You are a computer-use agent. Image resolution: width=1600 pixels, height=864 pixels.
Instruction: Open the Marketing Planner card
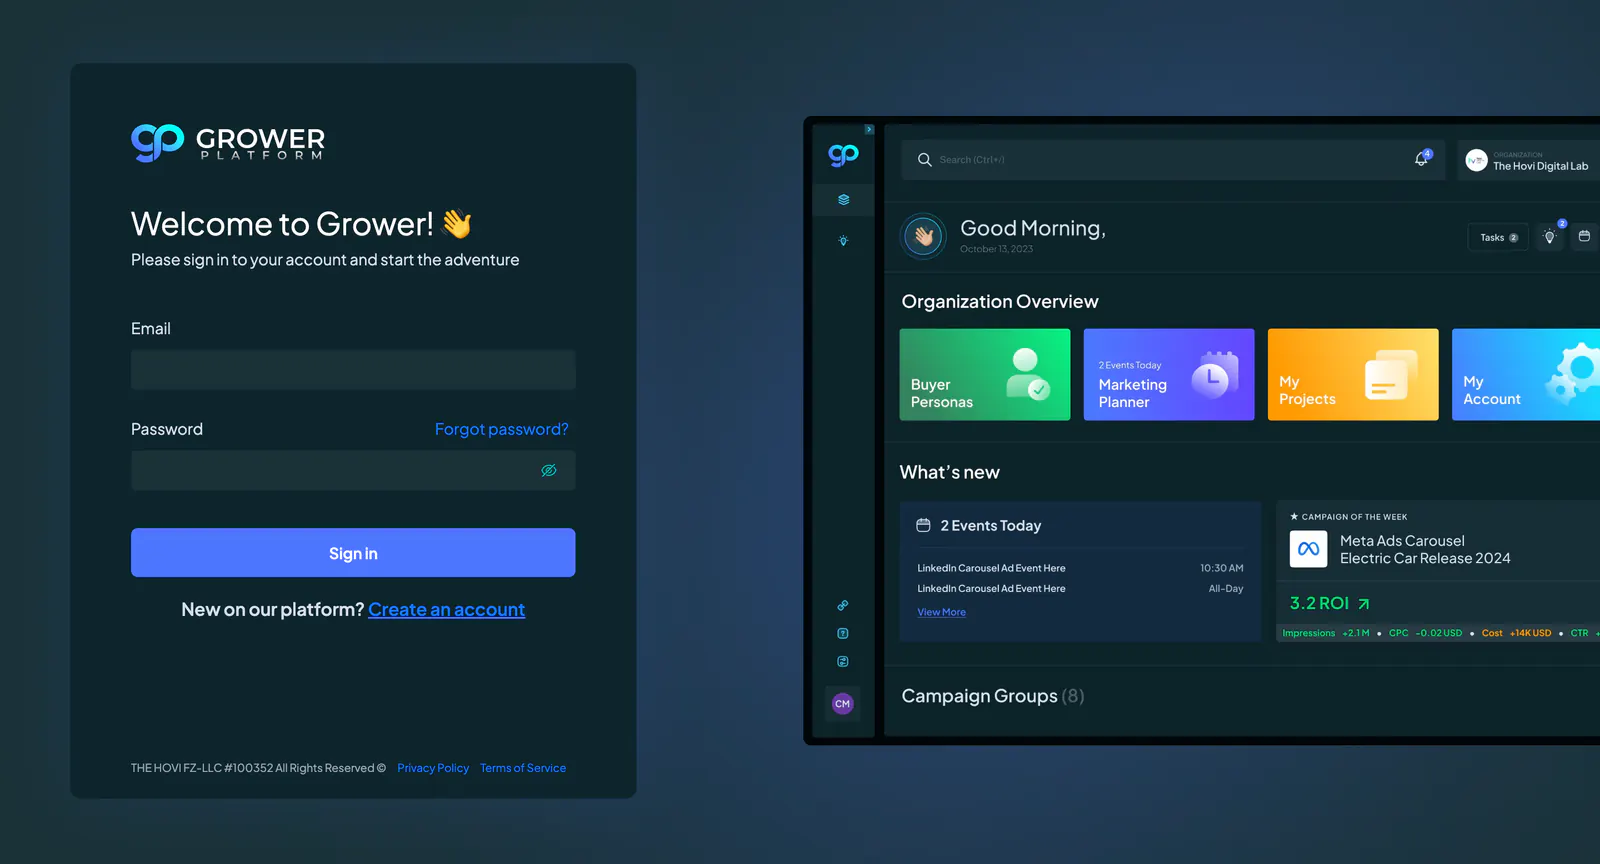click(1169, 375)
